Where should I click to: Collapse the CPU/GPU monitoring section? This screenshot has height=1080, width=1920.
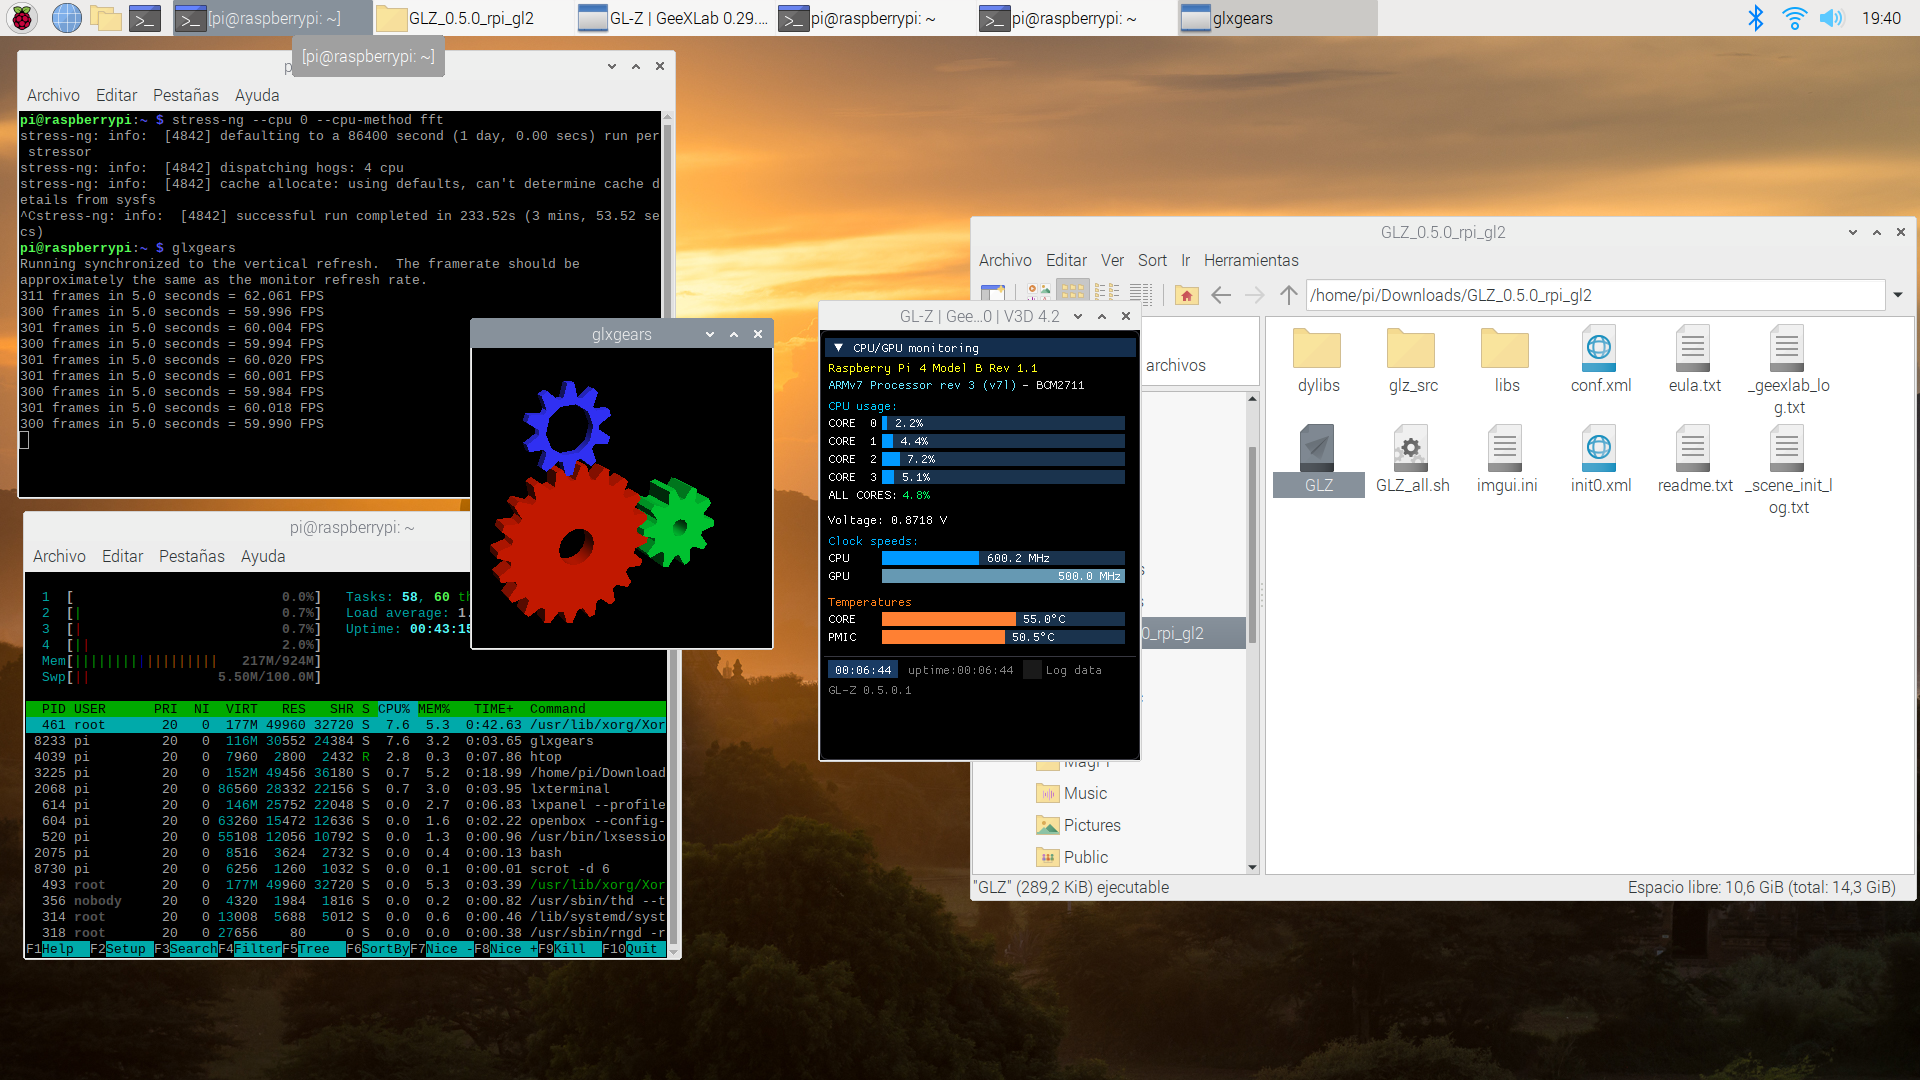point(838,348)
